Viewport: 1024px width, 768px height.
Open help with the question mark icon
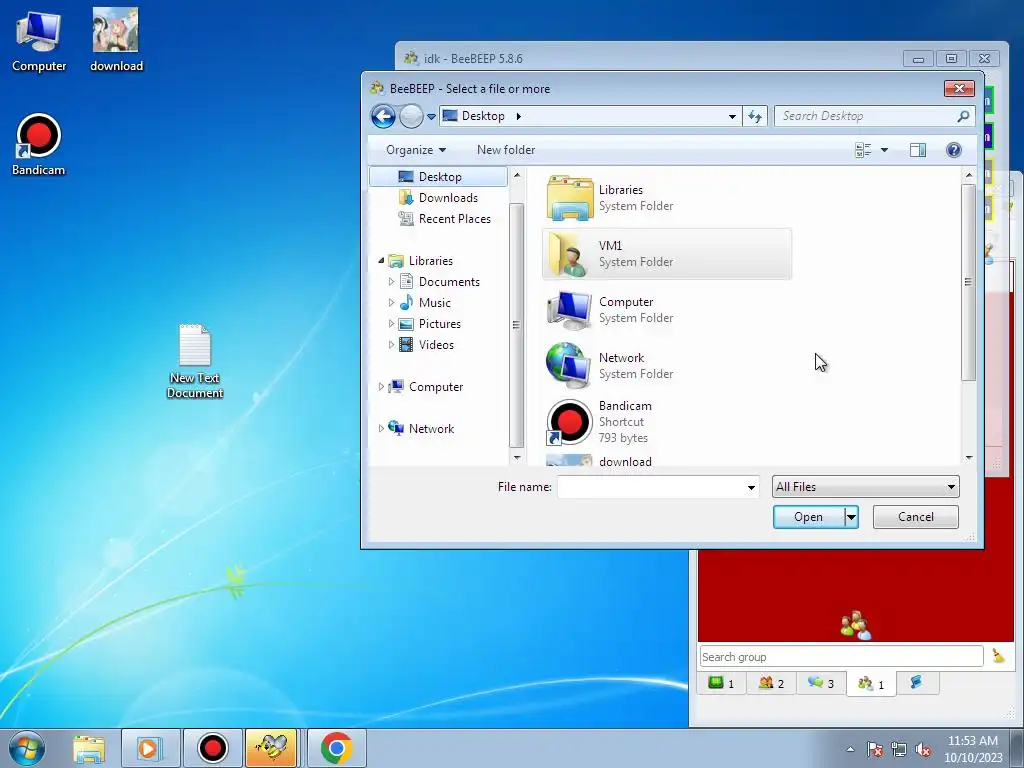[953, 150]
